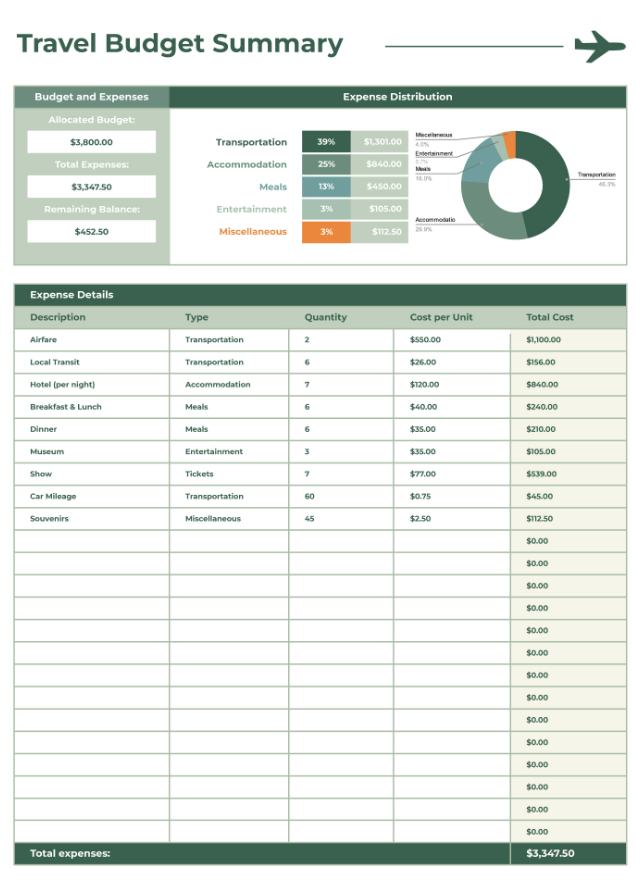Select the Car Mileage cell
The image size is (636, 887).
(92, 496)
